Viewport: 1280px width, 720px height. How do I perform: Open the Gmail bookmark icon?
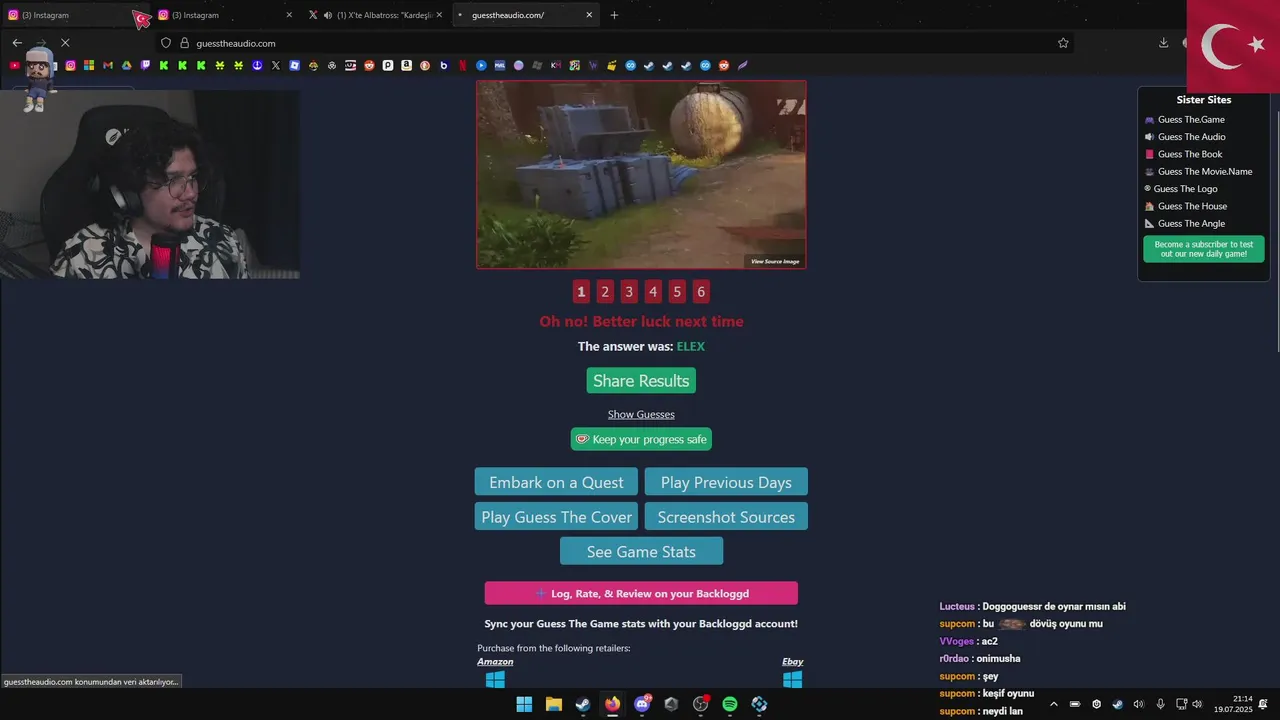(107, 65)
